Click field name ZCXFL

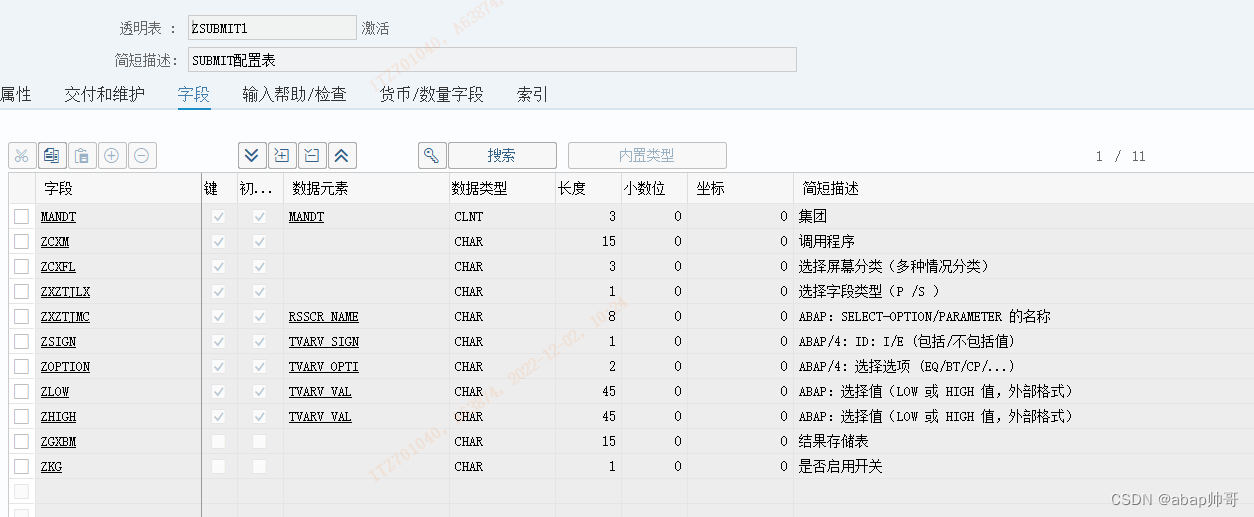(x=58, y=266)
